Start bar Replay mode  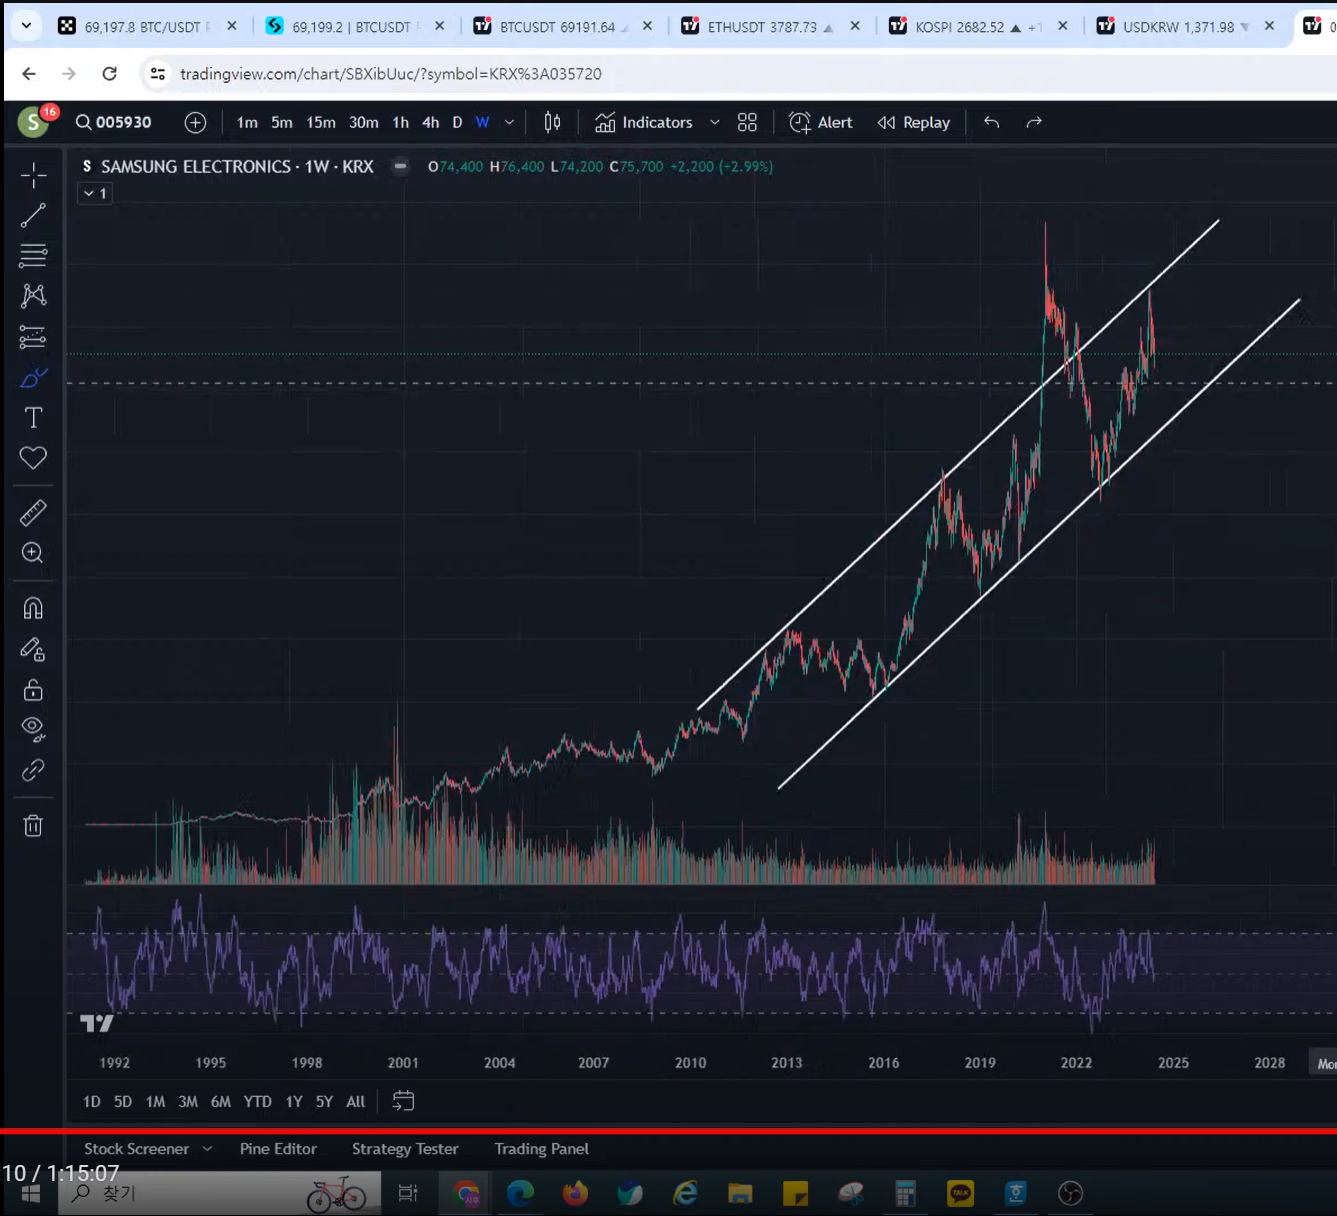point(913,122)
